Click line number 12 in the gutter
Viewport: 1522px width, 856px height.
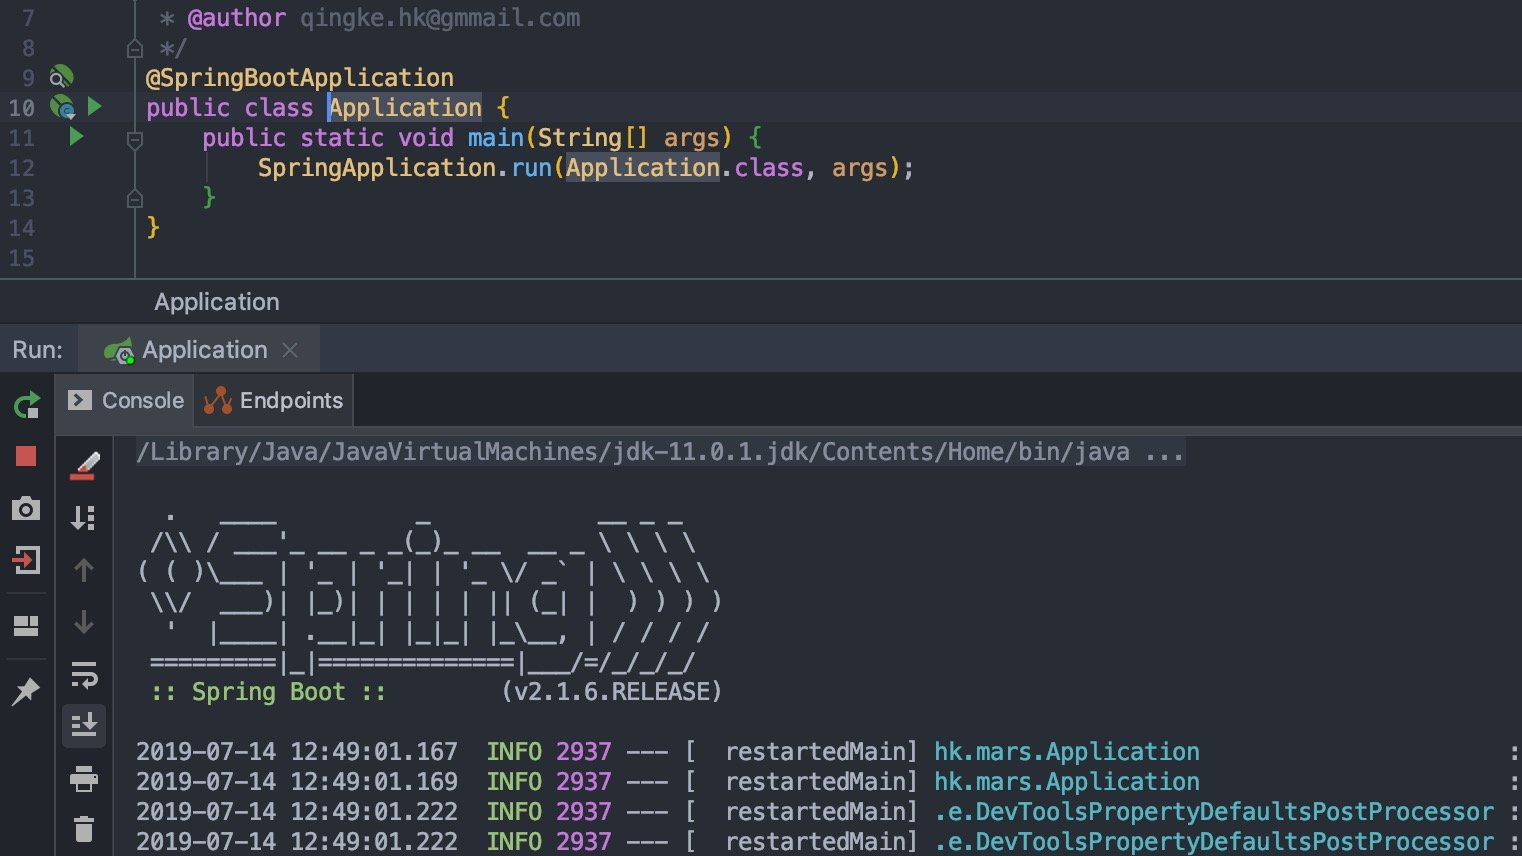[21, 168]
